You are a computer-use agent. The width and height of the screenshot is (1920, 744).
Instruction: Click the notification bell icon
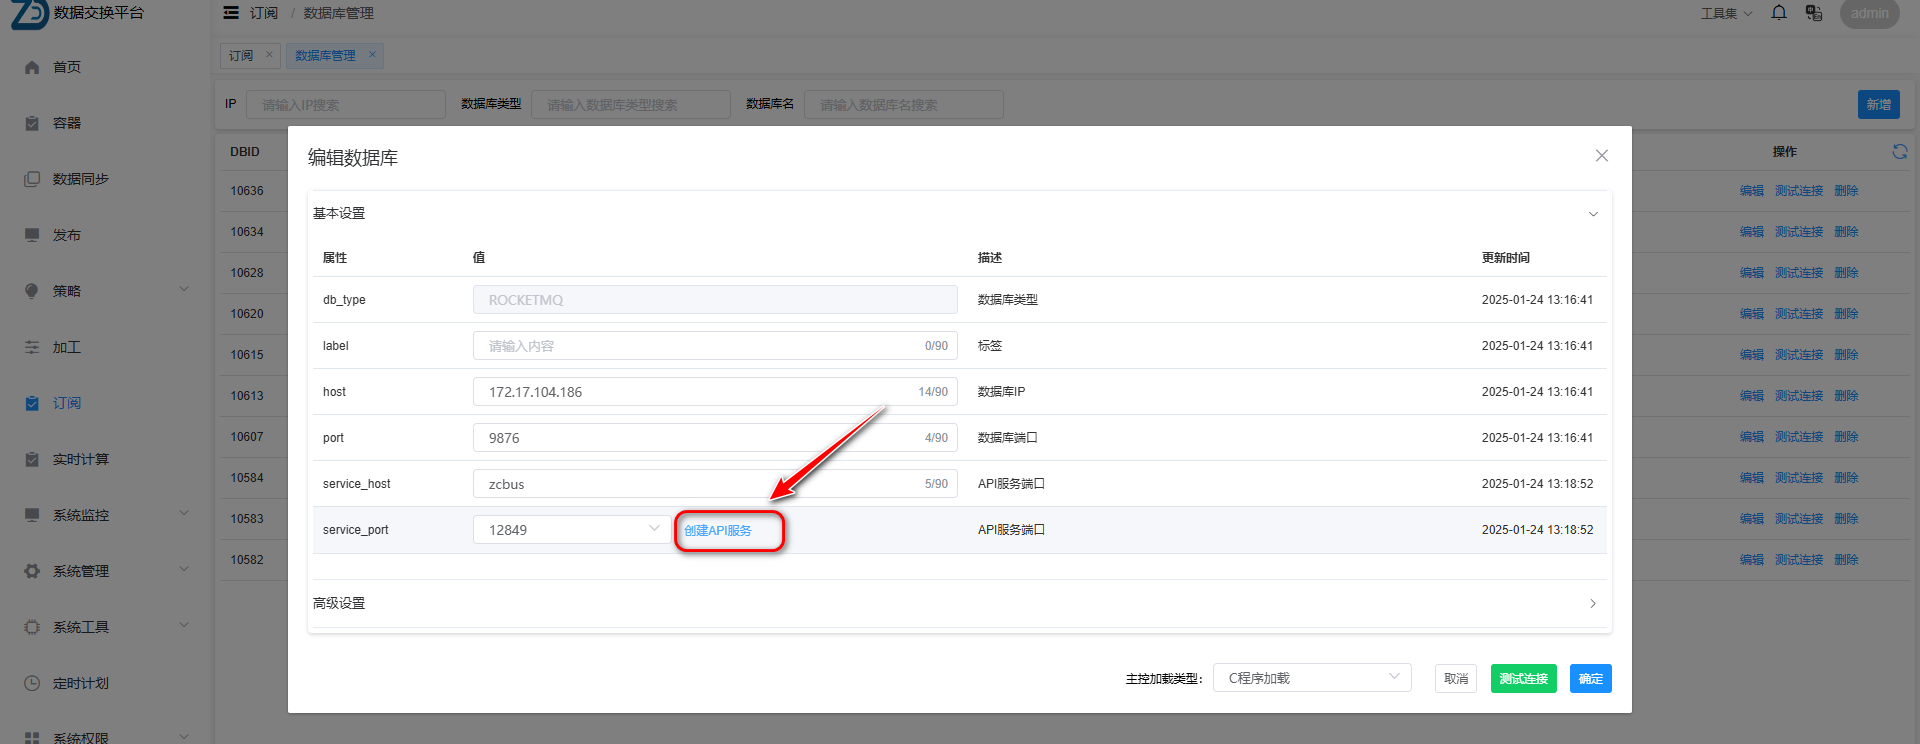(1779, 13)
